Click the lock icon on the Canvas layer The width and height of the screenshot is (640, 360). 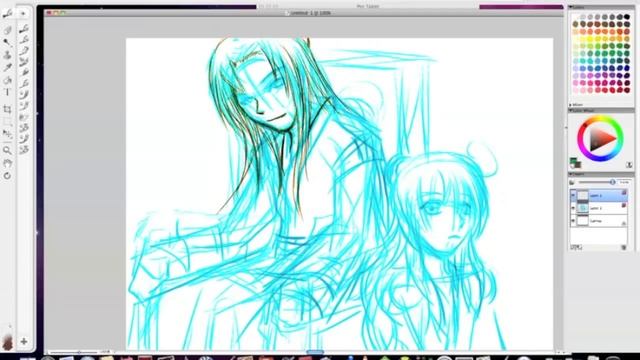coord(624,223)
